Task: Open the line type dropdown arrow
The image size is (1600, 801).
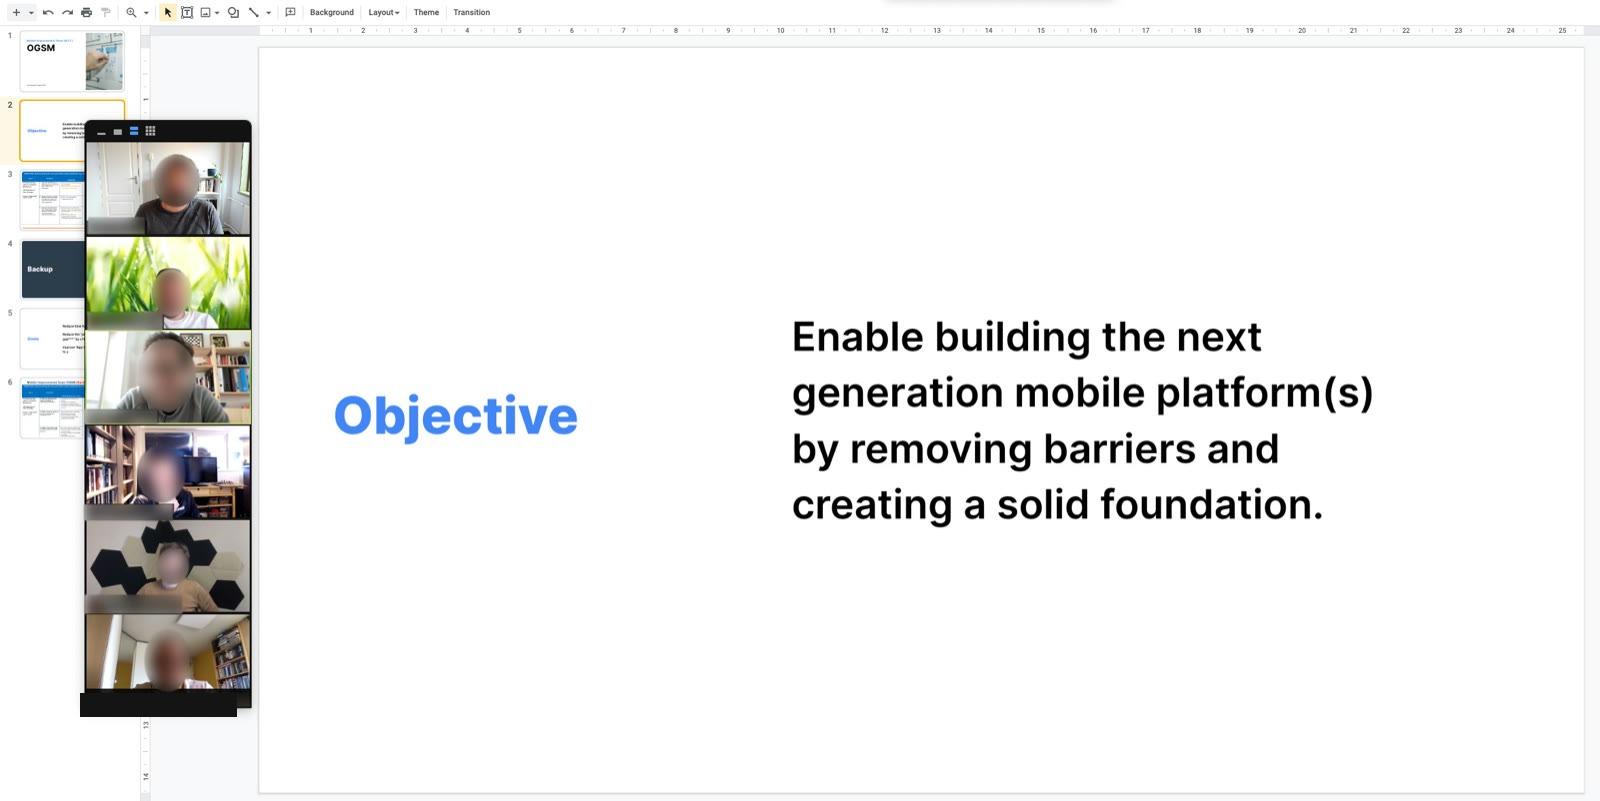Action: click(268, 13)
